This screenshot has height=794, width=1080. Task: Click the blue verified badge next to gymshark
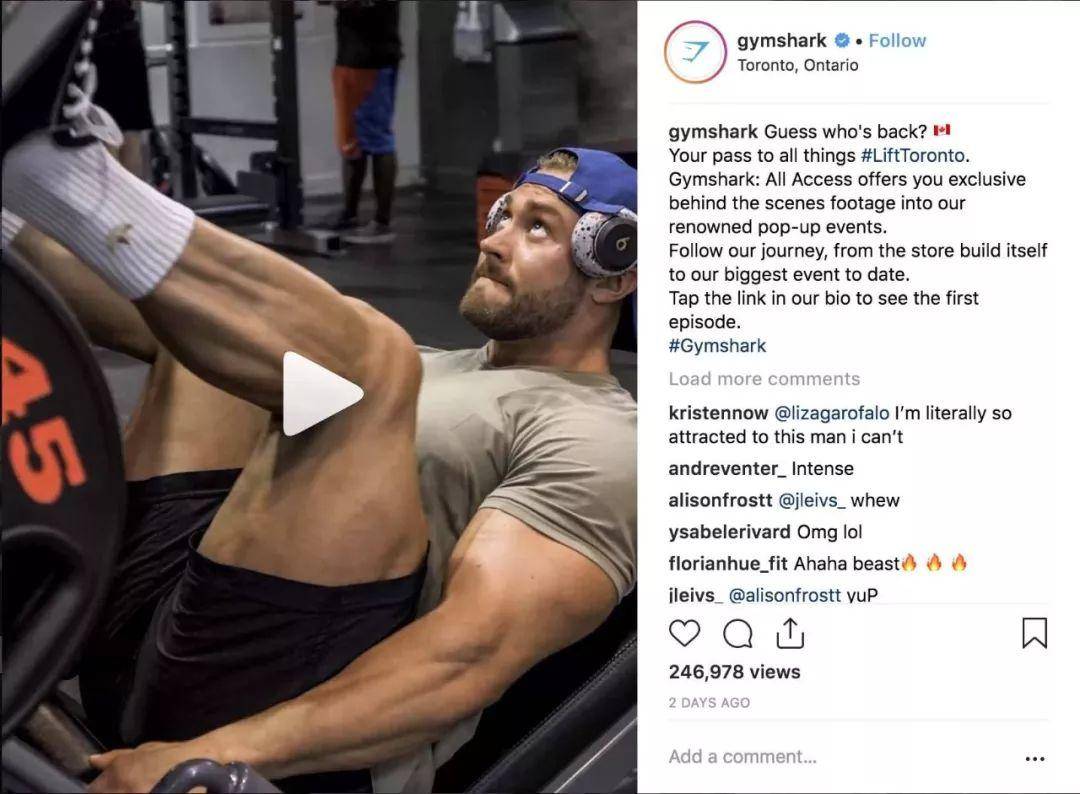[x=841, y=41]
